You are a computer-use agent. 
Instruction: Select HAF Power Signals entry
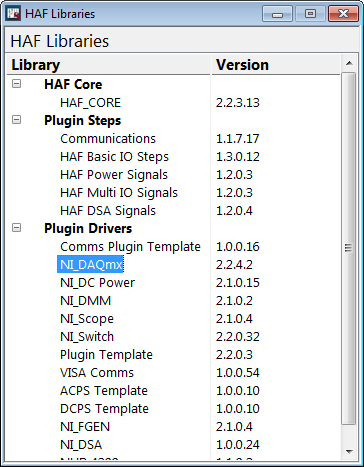coord(114,175)
